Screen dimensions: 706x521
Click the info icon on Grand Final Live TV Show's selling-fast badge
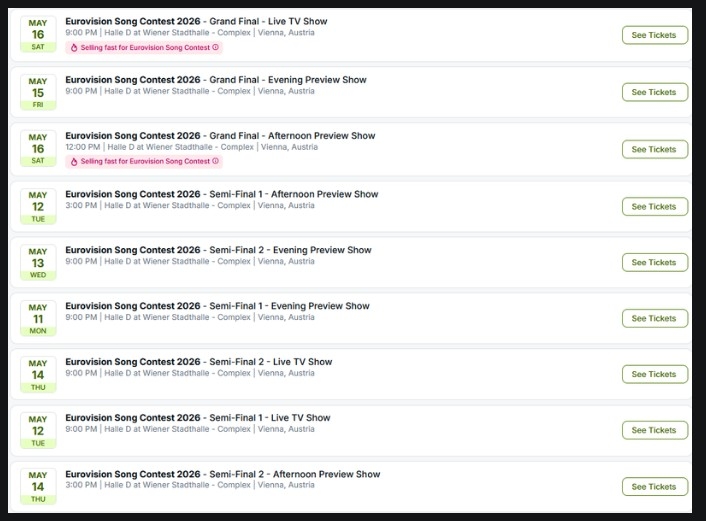point(216,47)
